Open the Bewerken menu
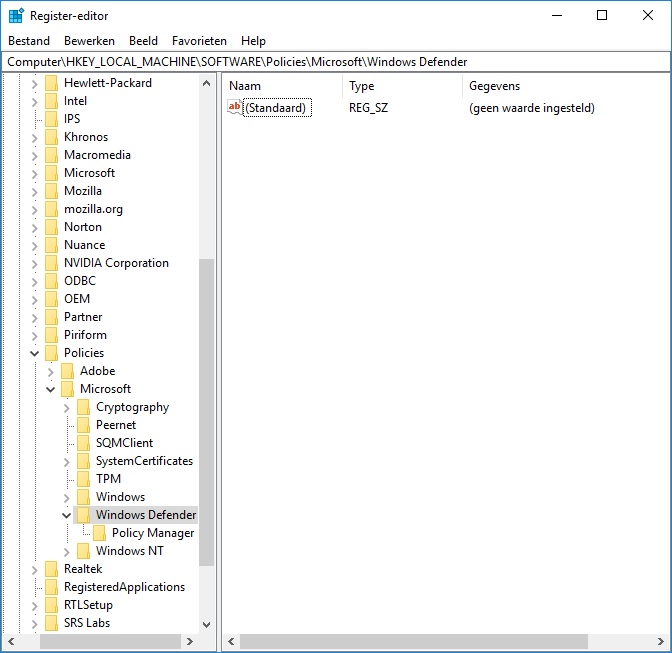This screenshot has height=653, width=672. pyautogui.click(x=89, y=41)
